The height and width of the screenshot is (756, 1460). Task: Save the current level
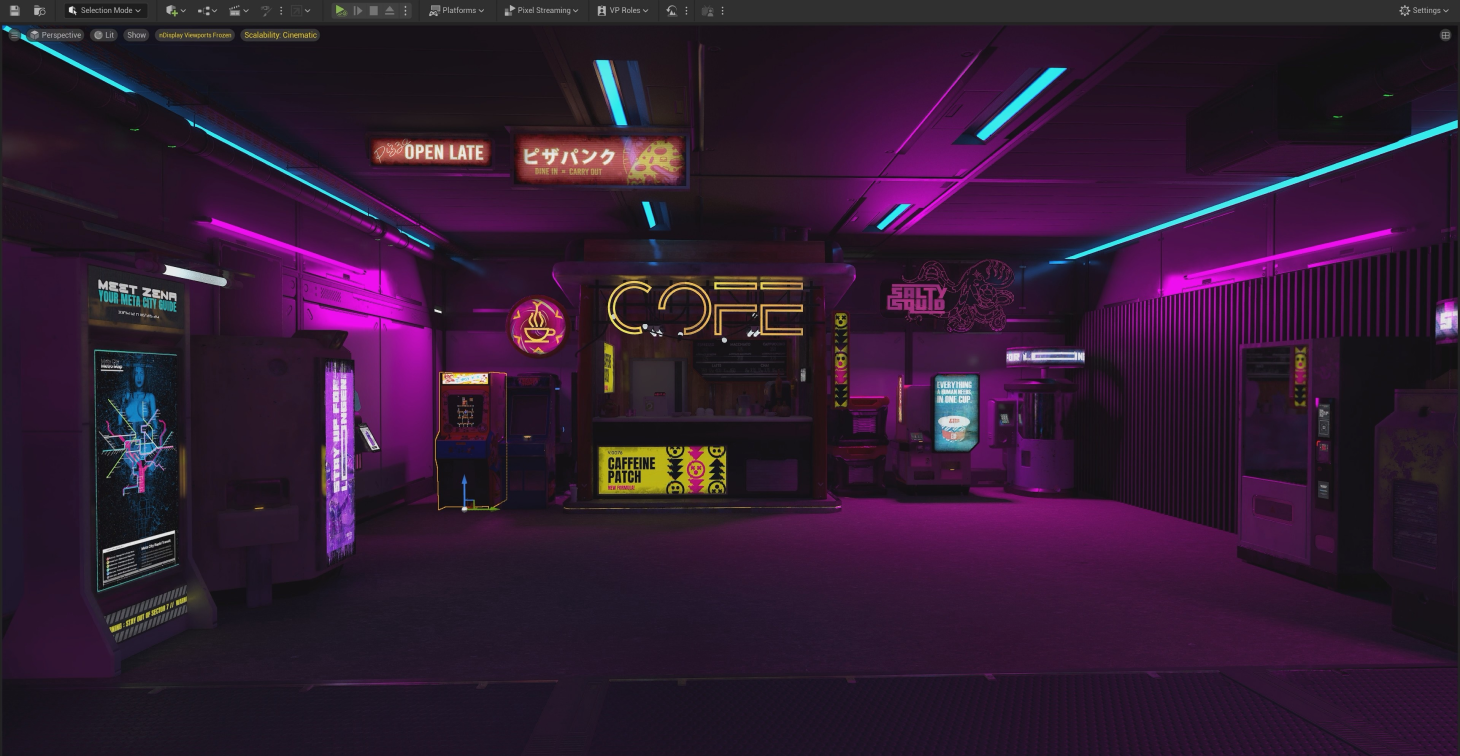[14, 10]
